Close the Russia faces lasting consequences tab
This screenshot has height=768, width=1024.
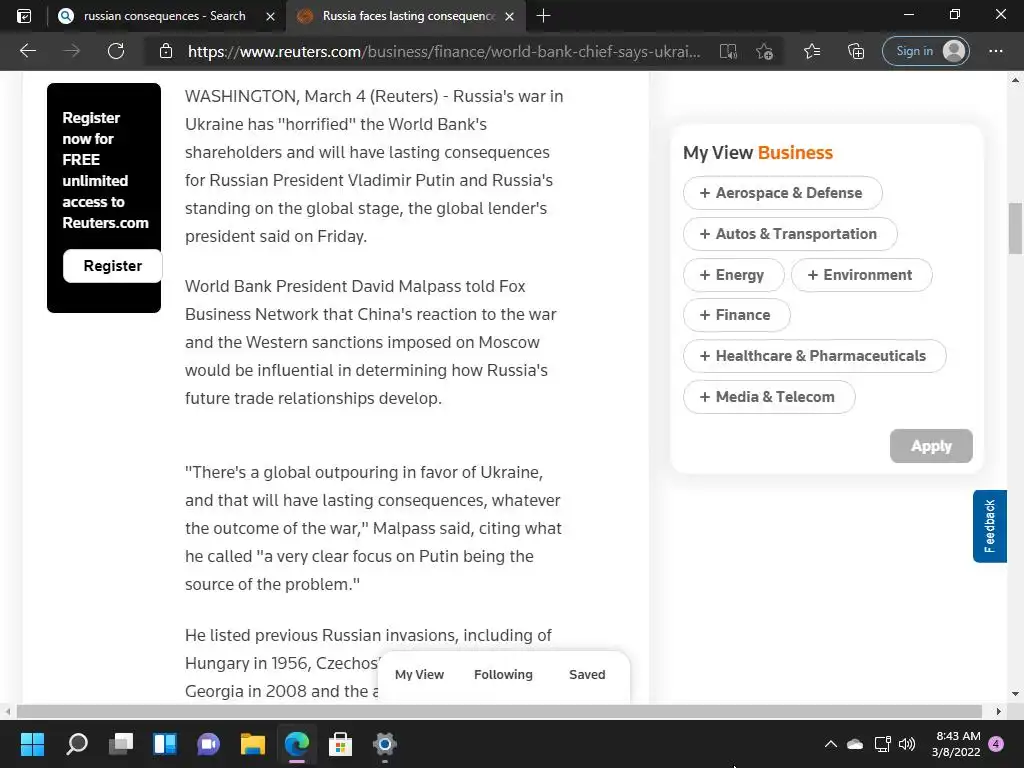(510, 16)
